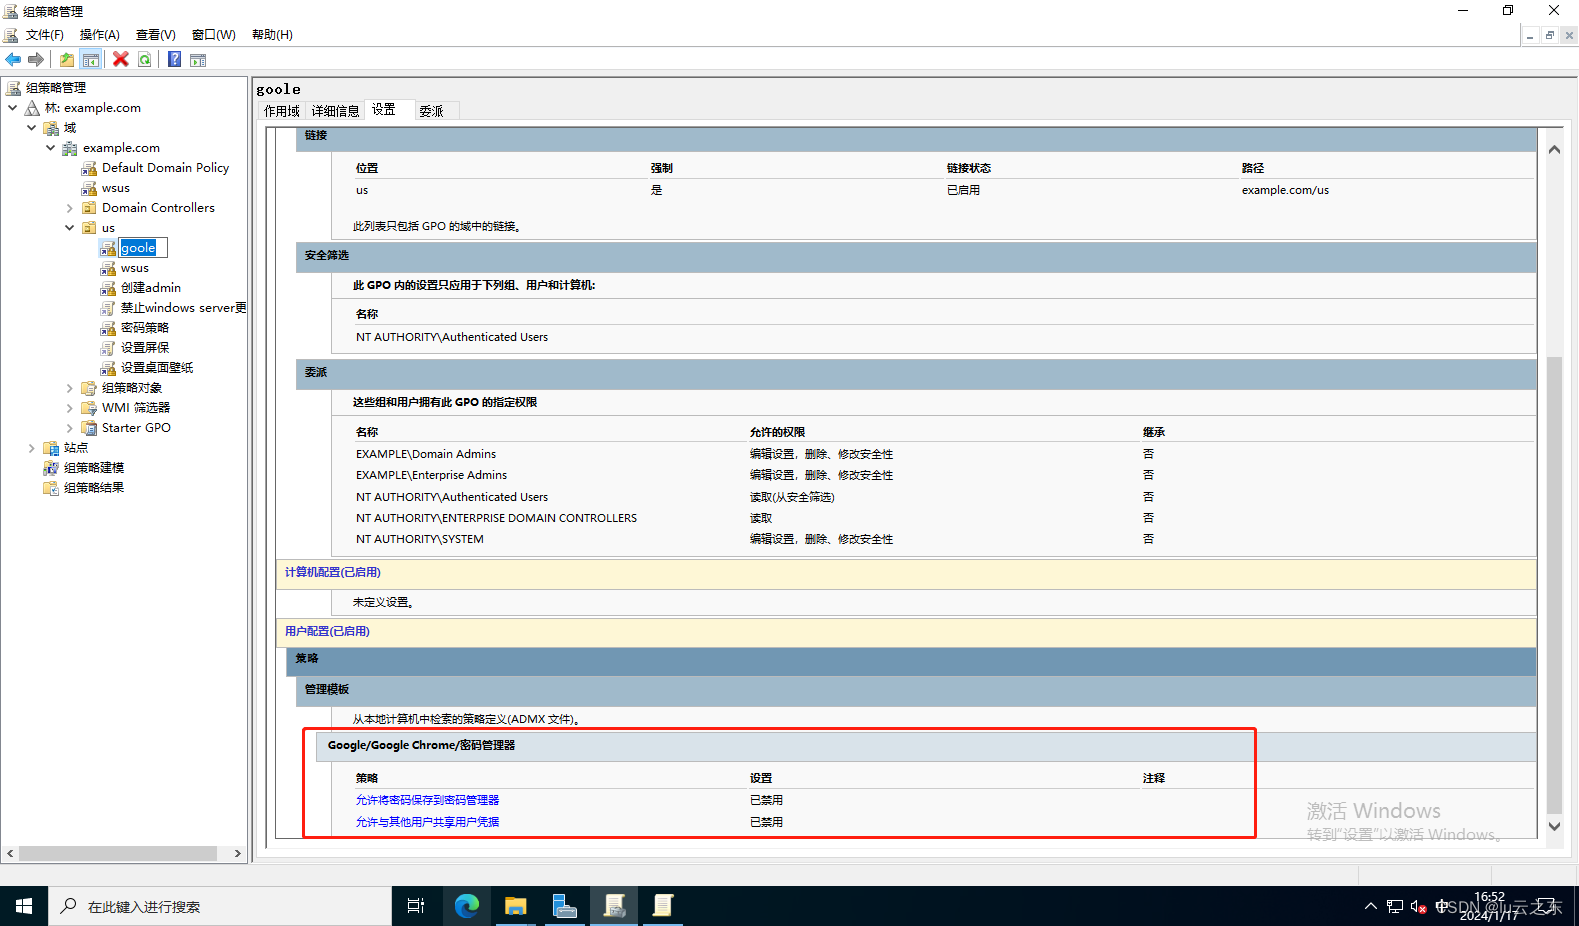This screenshot has height=926, width=1579.
Task: Click the example.com/us path cell
Action: point(1285,190)
